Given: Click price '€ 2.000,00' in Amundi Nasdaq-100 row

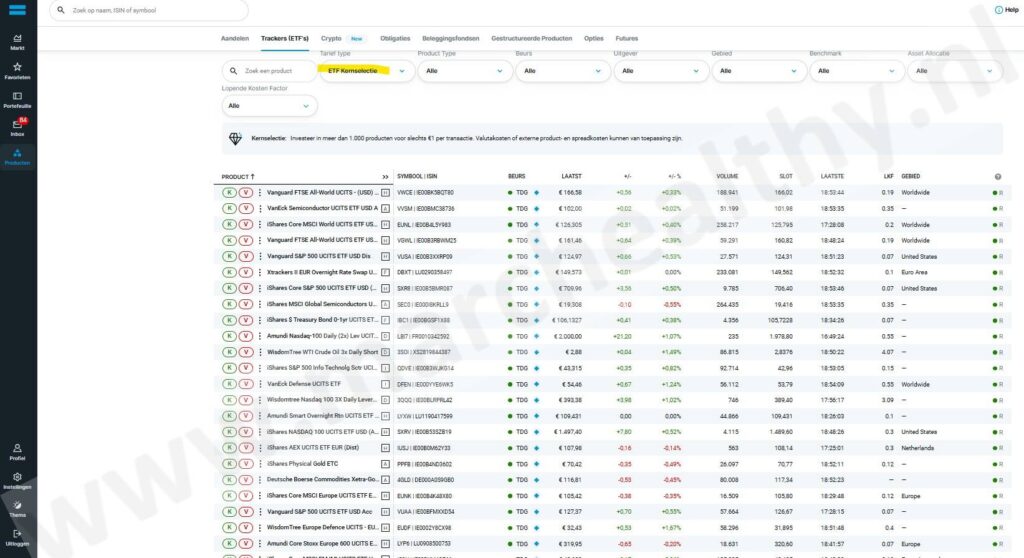Looking at the screenshot, I should pos(568,336).
